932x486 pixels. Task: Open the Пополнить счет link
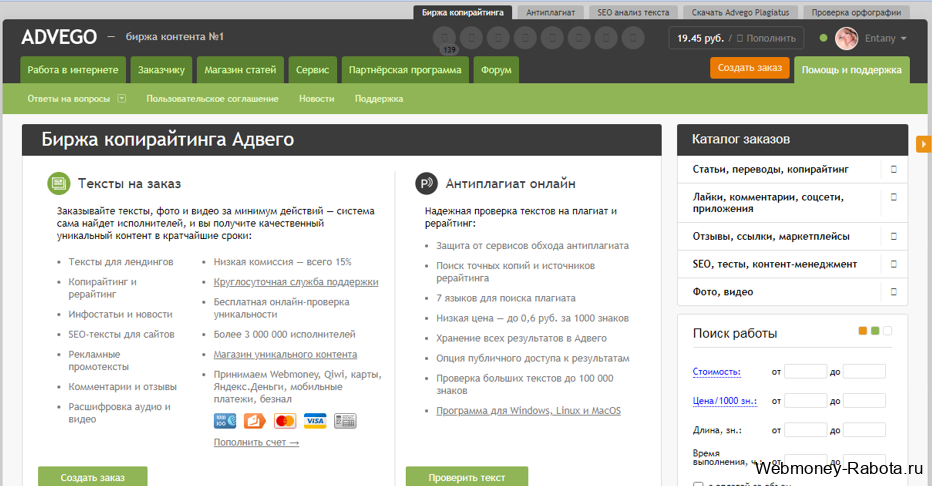coord(256,442)
